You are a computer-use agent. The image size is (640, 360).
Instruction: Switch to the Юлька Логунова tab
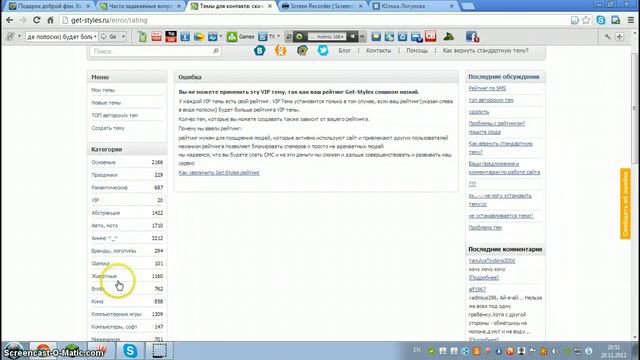pos(413,6)
